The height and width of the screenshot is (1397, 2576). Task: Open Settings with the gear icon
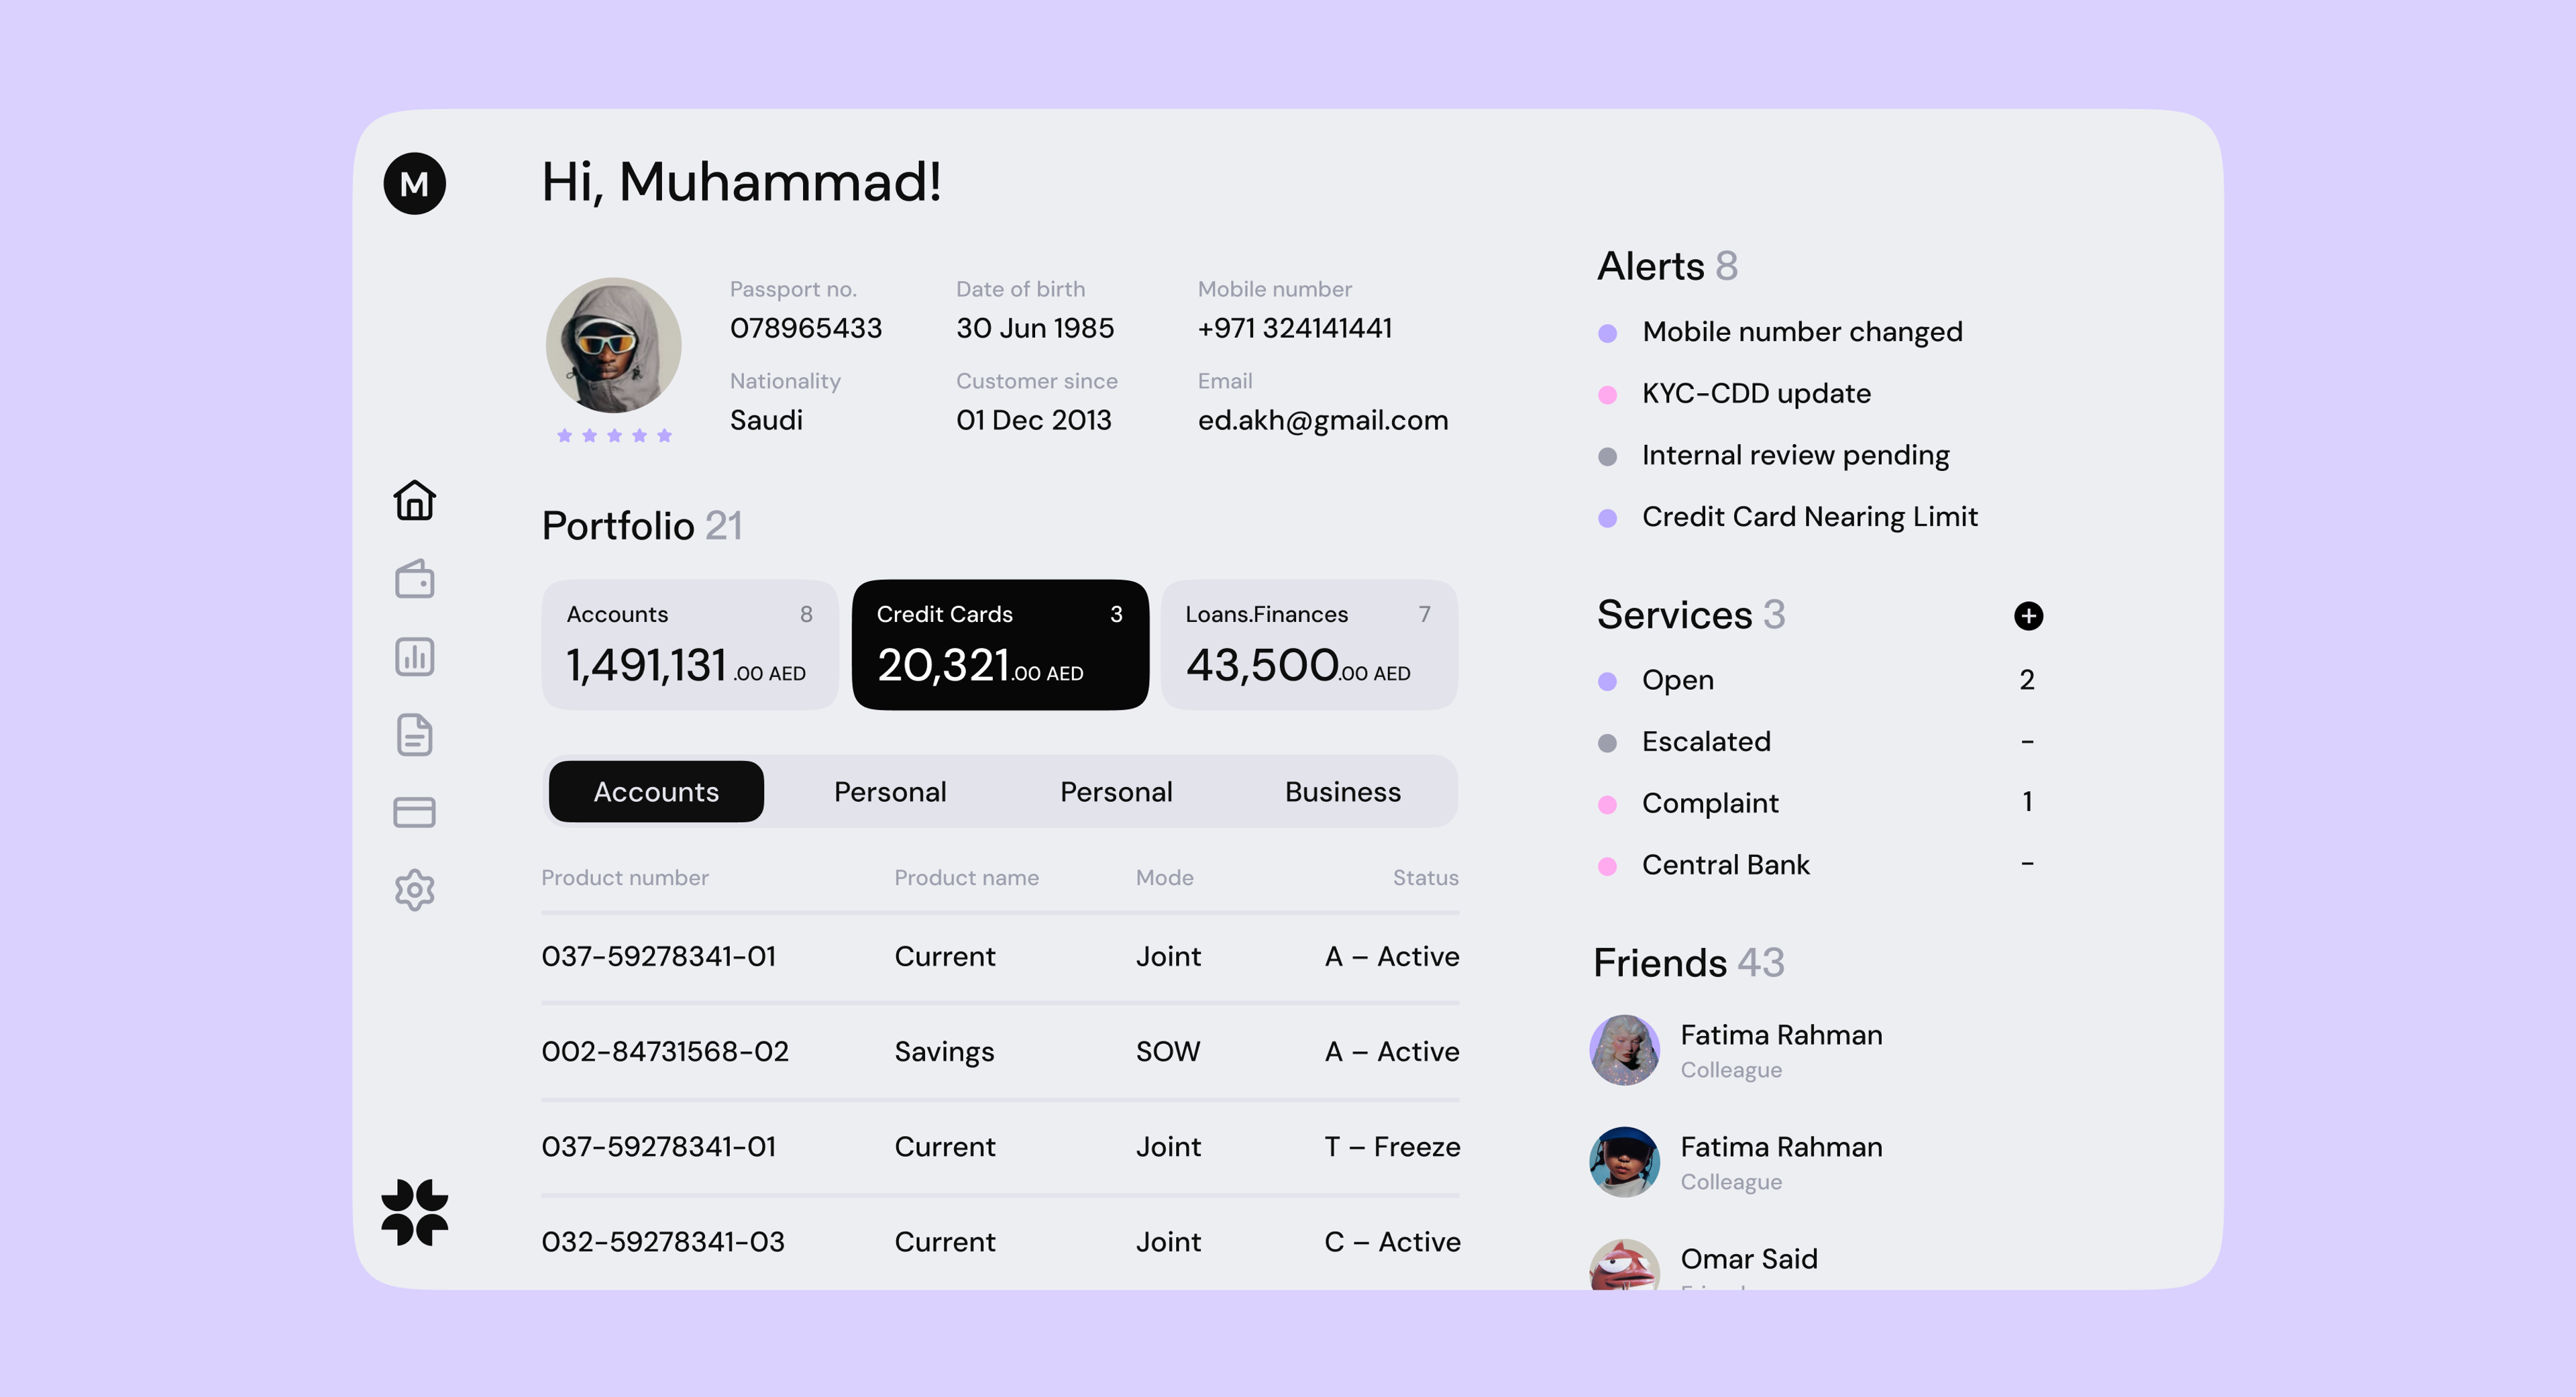pyautogui.click(x=414, y=889)
